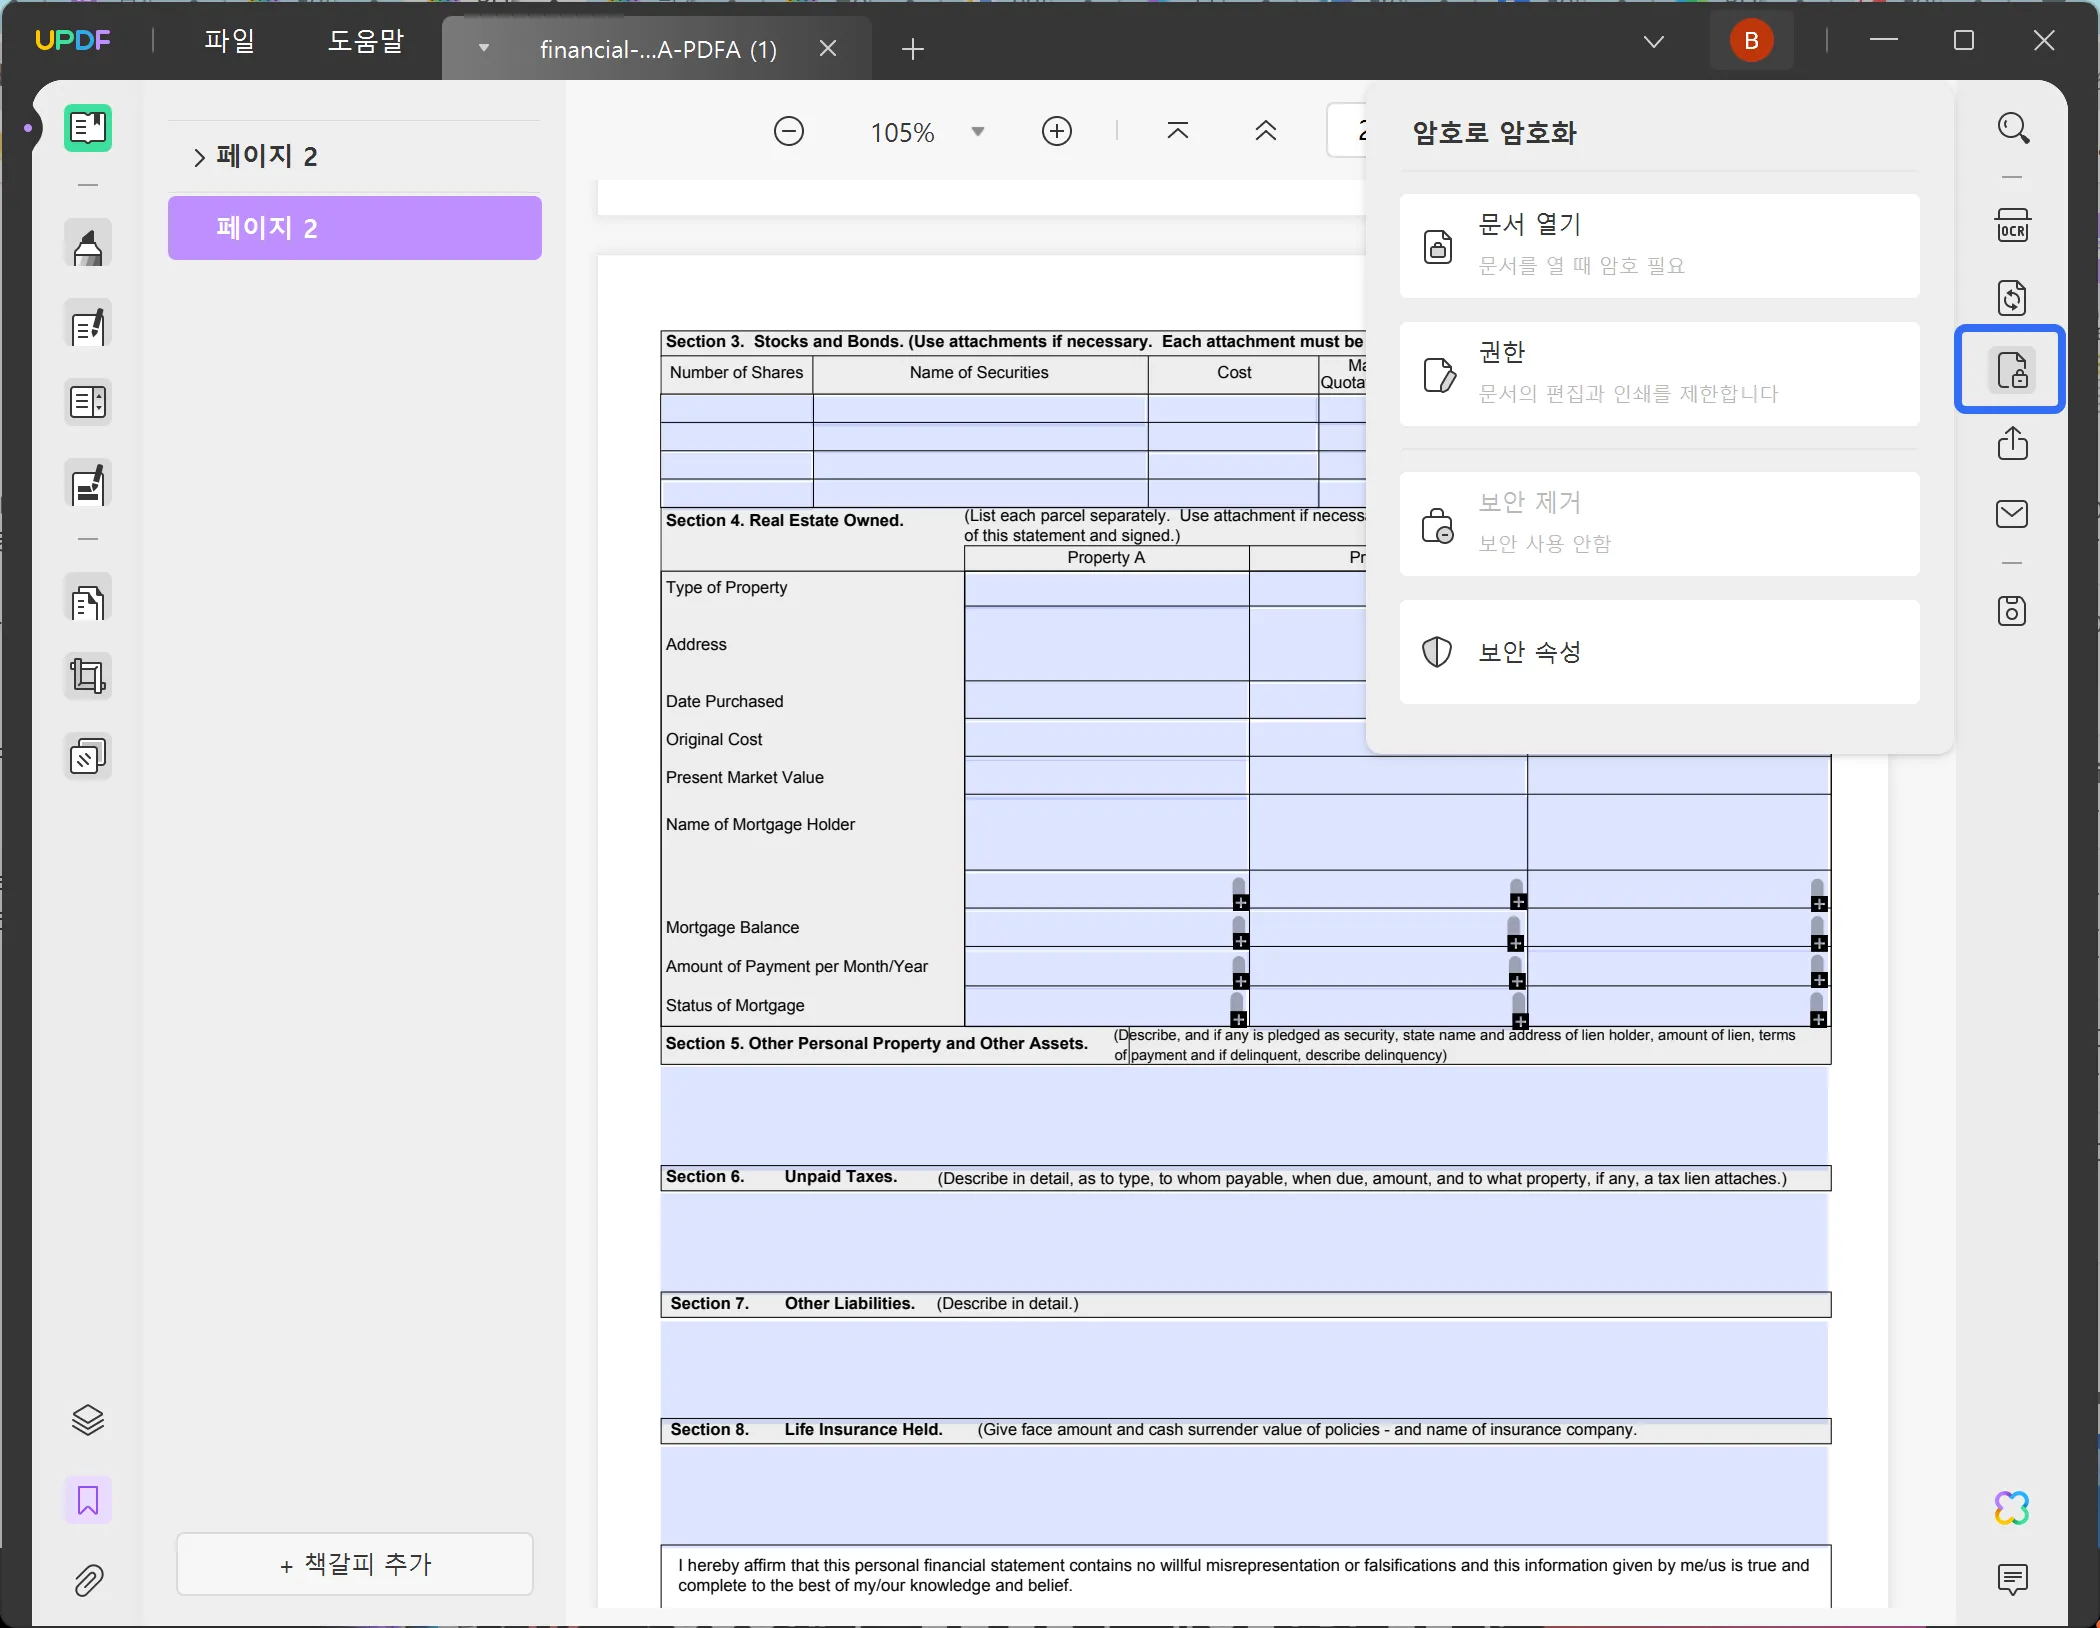Toggle the Bookmark panel icon

(88, 1500)
